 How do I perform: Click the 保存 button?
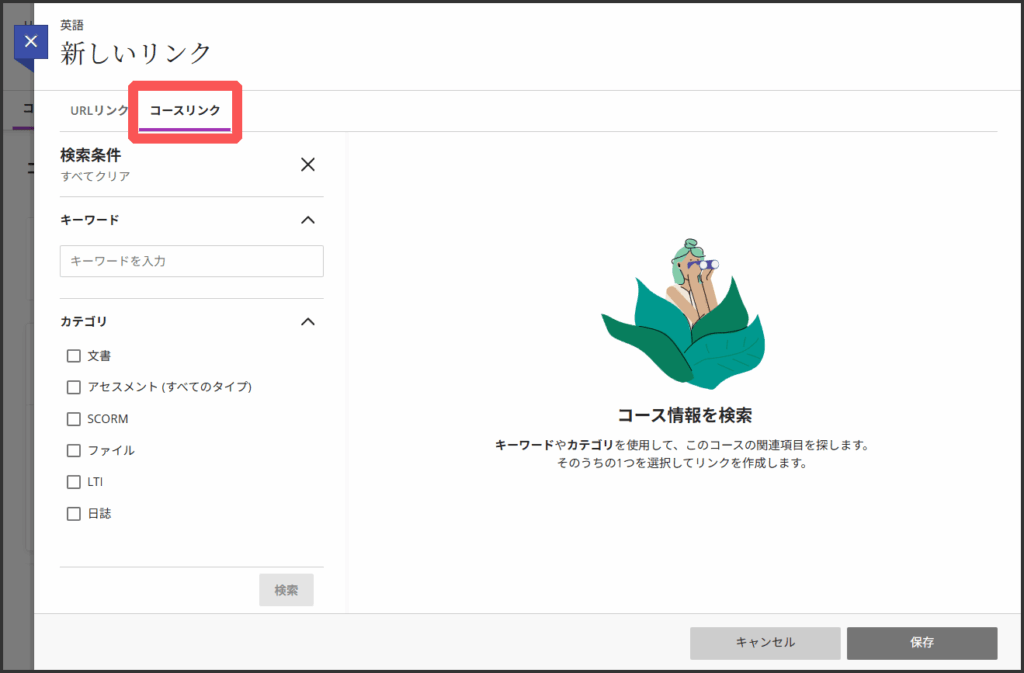[x=921, y=643]
